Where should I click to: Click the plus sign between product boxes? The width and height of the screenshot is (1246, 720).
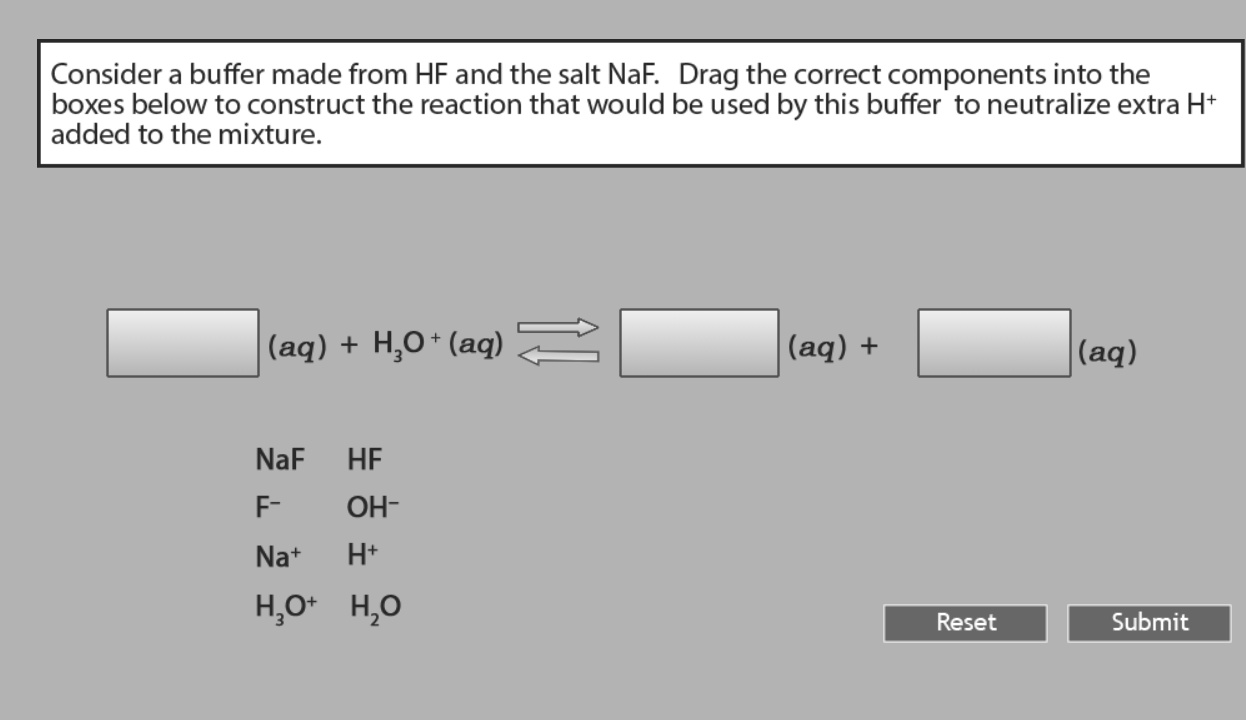click(869, 347)
